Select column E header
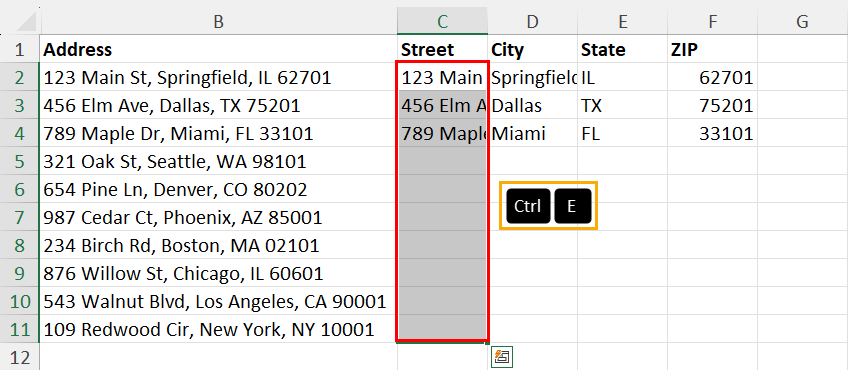848x370 pixels. click(x=622, y=21)
